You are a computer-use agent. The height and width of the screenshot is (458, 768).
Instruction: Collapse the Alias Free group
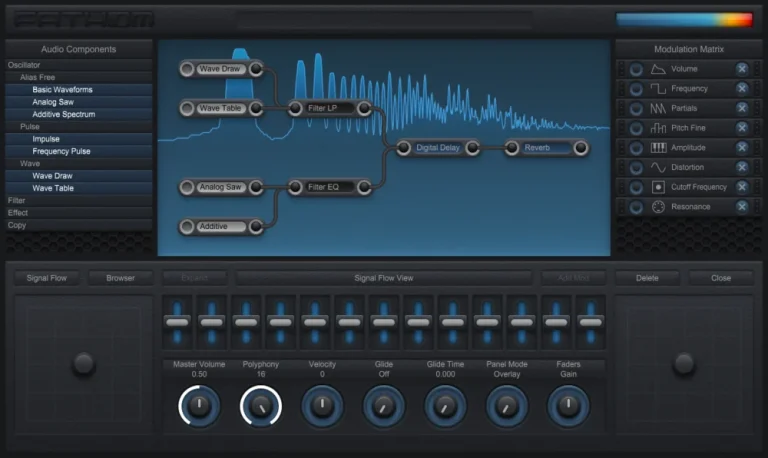[78, 77]
